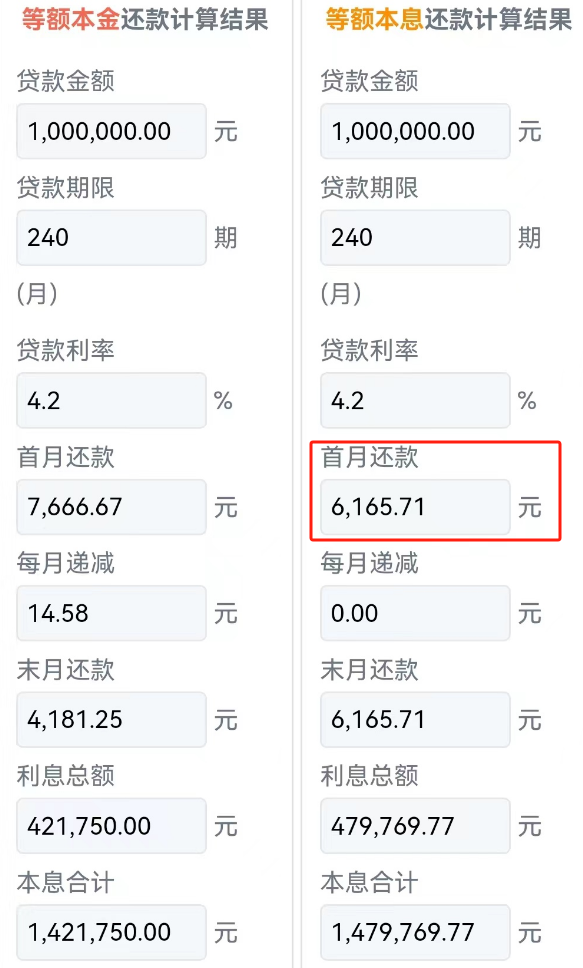Select the 每月递减 field showing 0.00
The height and width of the screenshot is (968, 583).
[x=414, y=613]
